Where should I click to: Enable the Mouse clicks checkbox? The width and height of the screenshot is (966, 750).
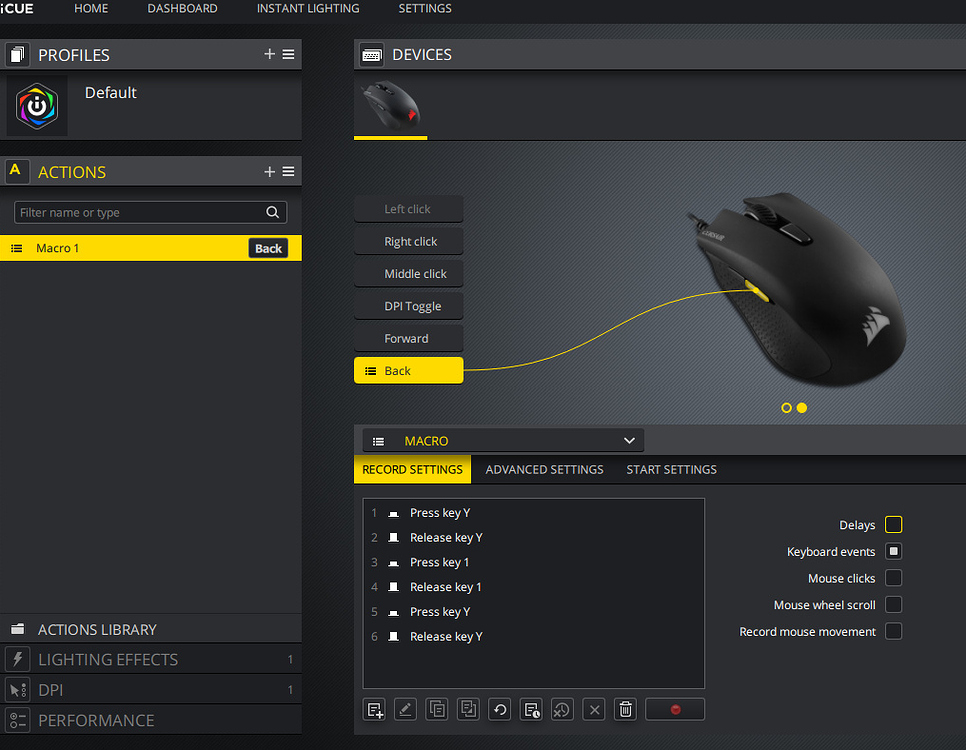click(x=893, y=578)
